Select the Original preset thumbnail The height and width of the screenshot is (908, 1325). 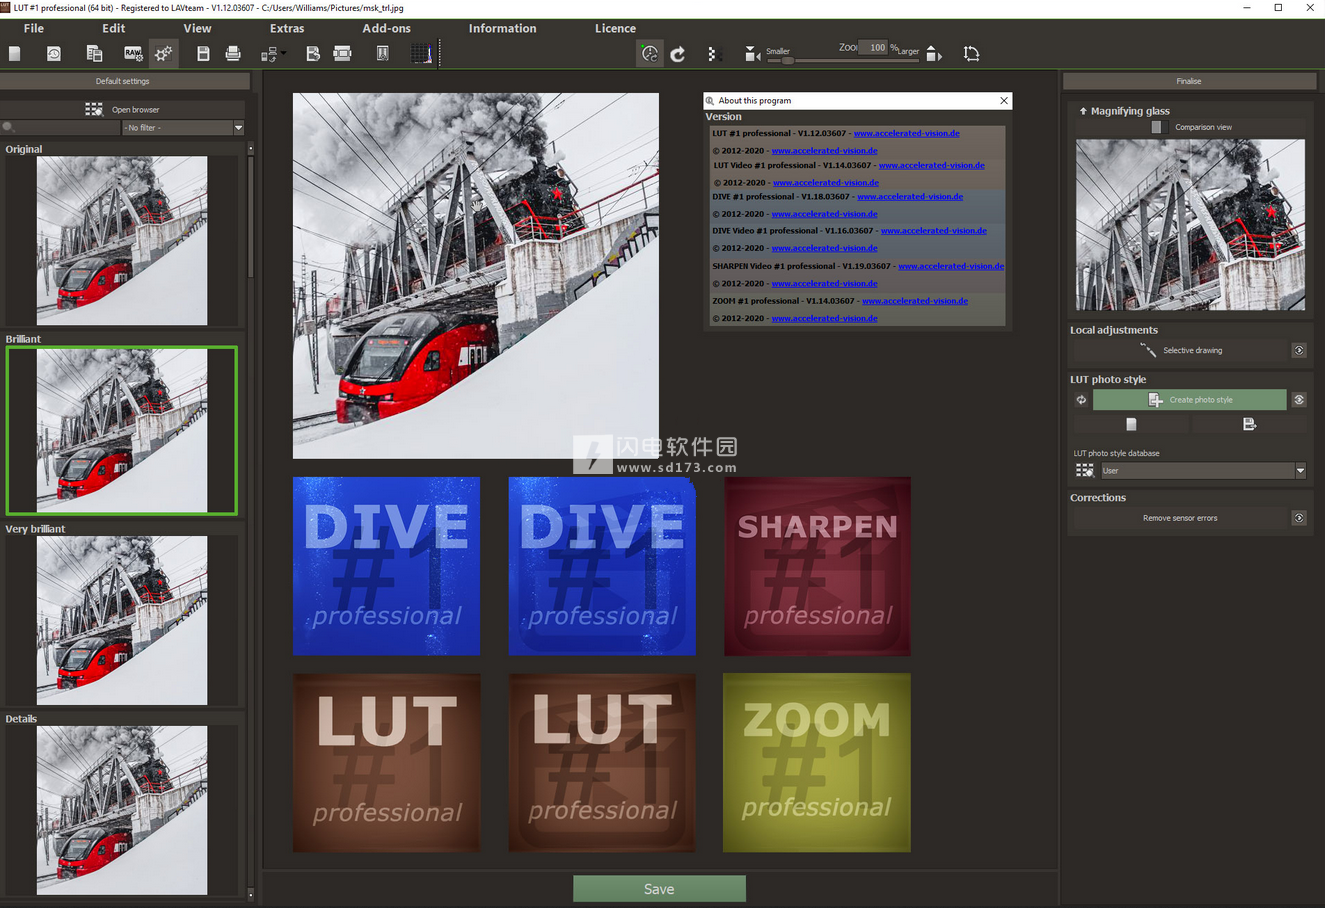(122, 240)
